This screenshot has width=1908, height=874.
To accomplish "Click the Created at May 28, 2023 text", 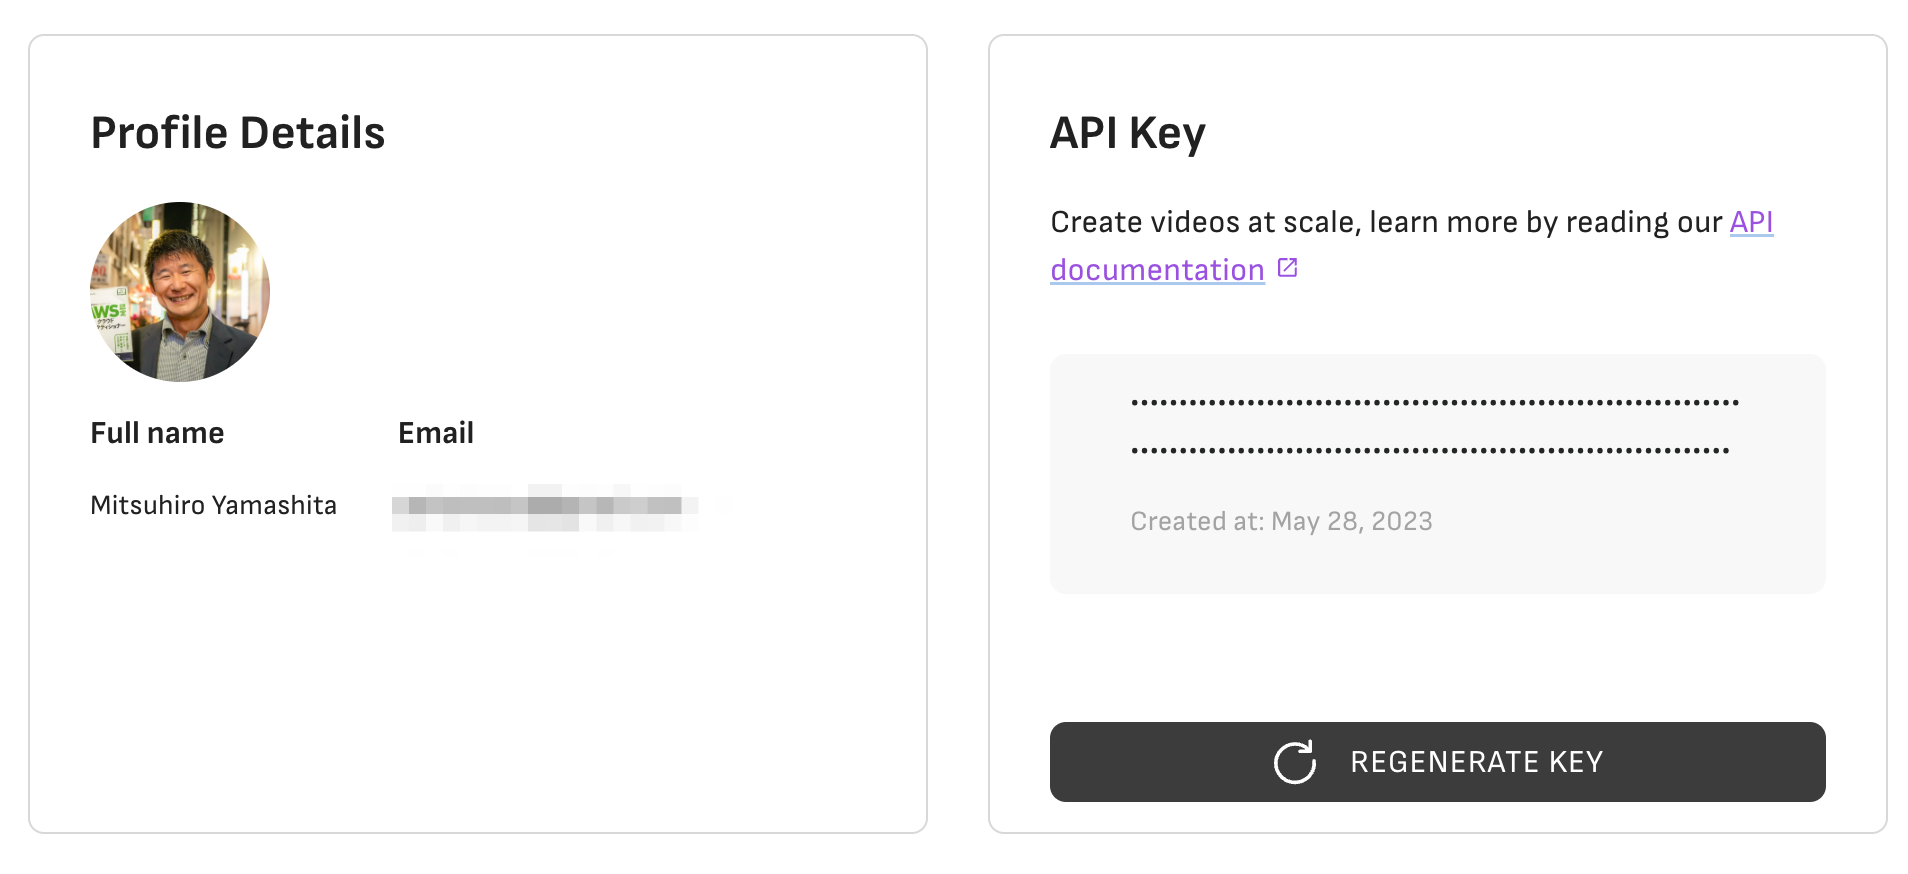I will [x=1281, y=521].
